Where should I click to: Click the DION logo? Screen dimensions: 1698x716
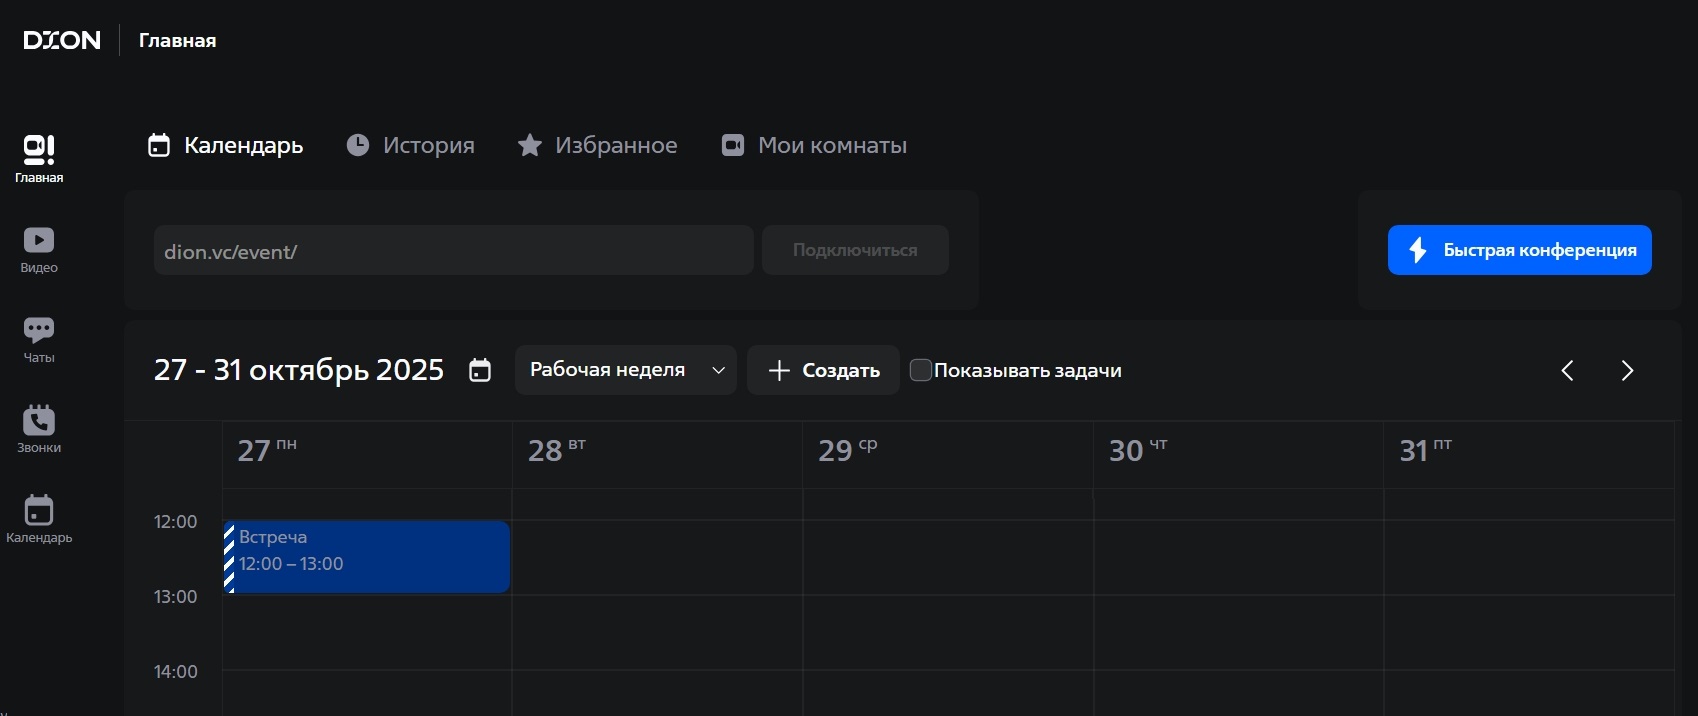tap(62, 40)
